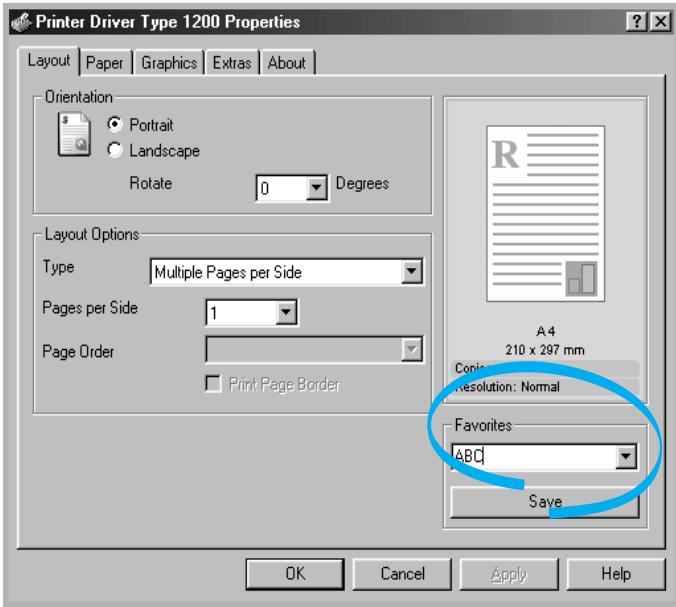This screenshot has width=676, height=607.
Task: Click the OK button
Action: (295, 574)
